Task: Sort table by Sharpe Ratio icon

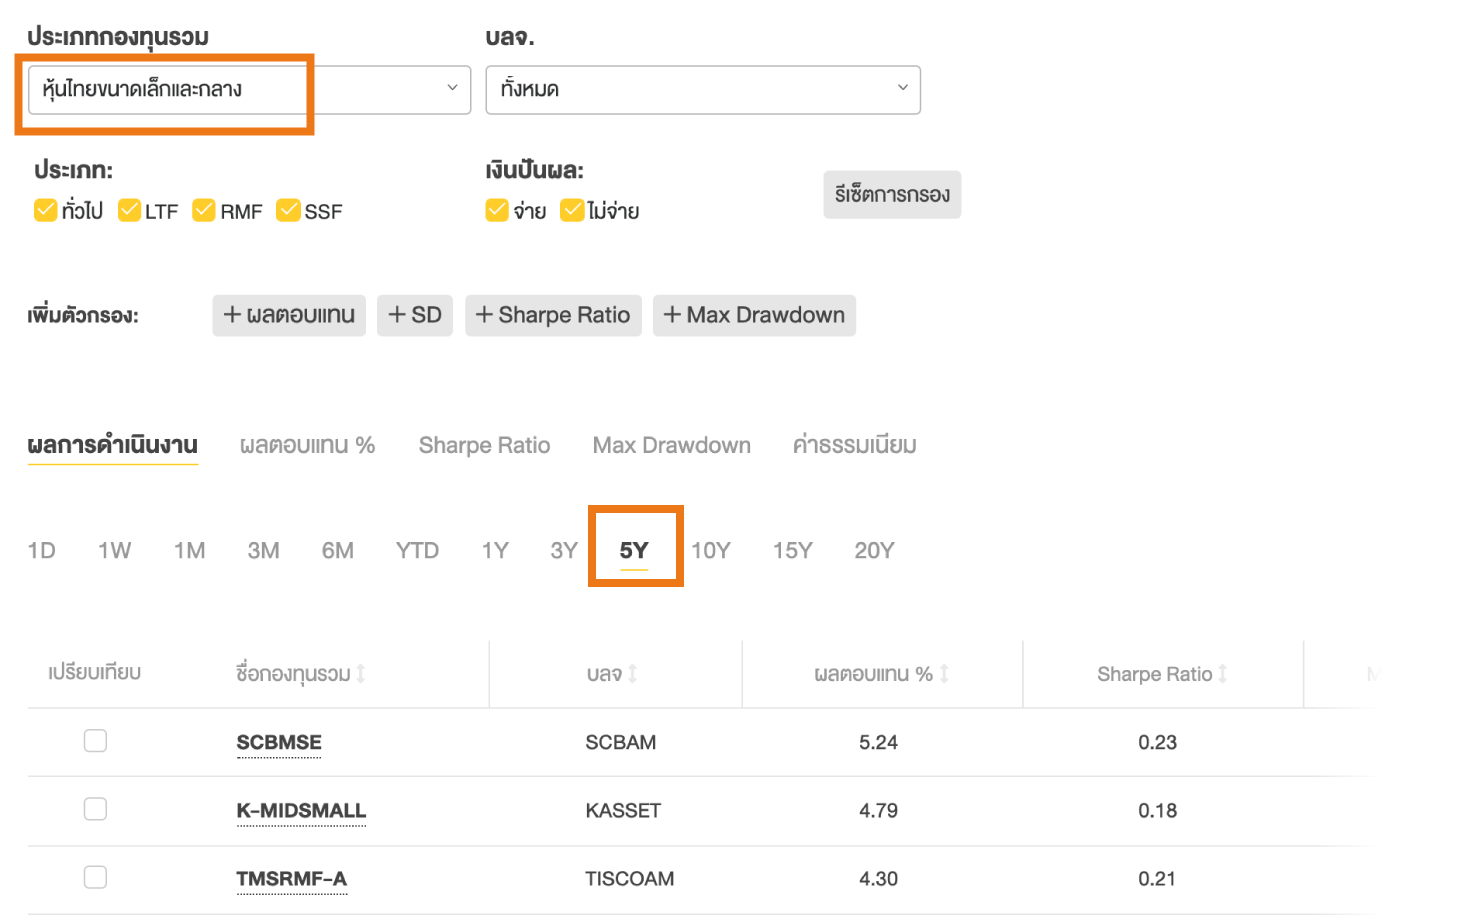Action: tap(1222, 674)
